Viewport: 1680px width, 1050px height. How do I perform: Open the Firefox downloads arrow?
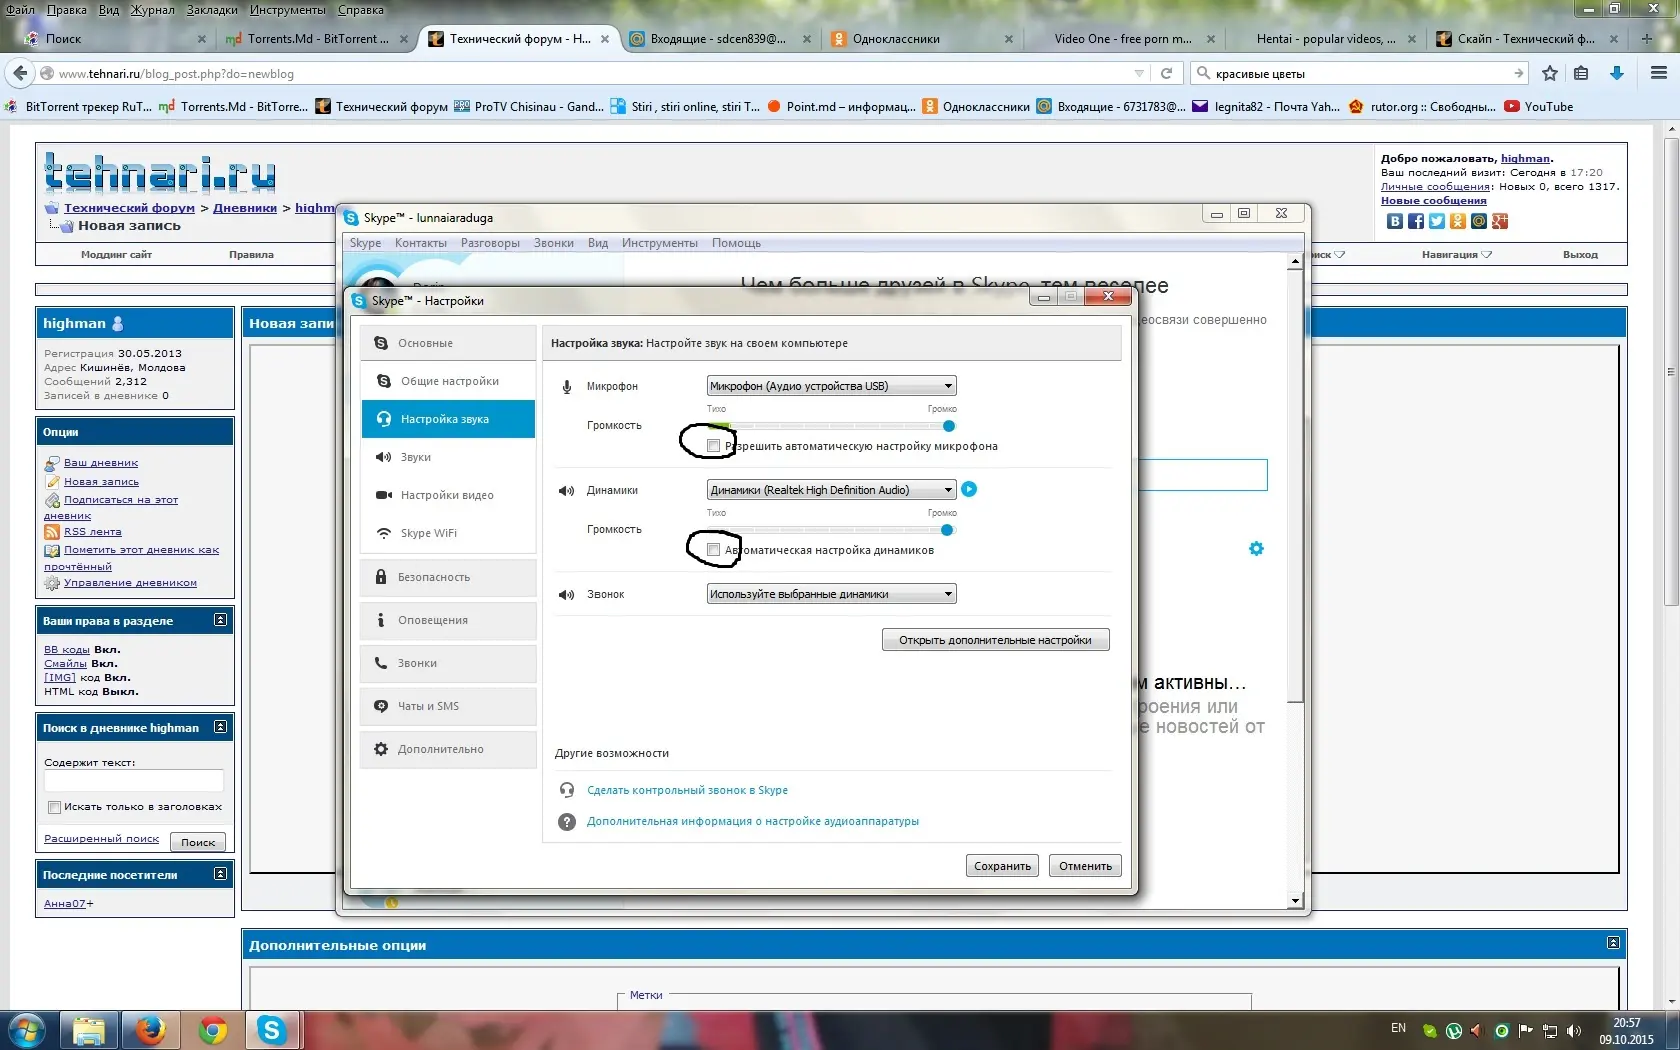(x=1616, y=73)
